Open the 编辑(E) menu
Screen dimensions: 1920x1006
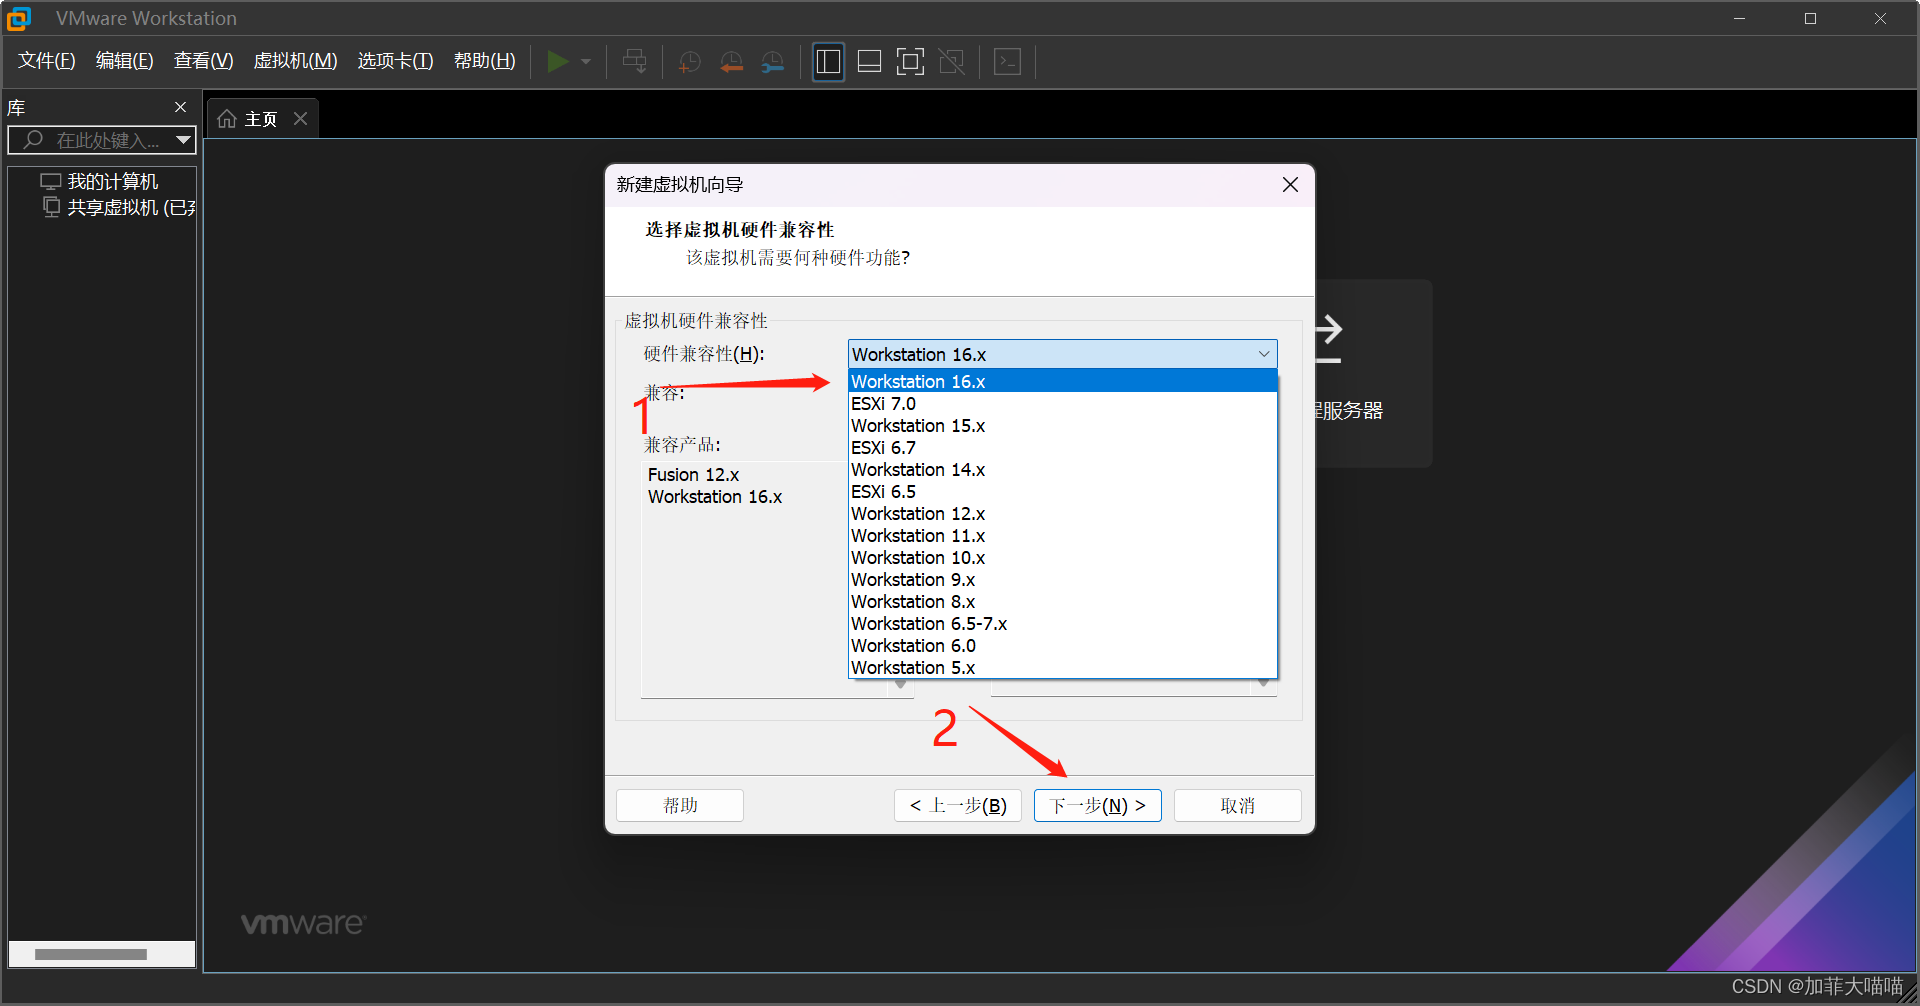click(x=125, y=61)
